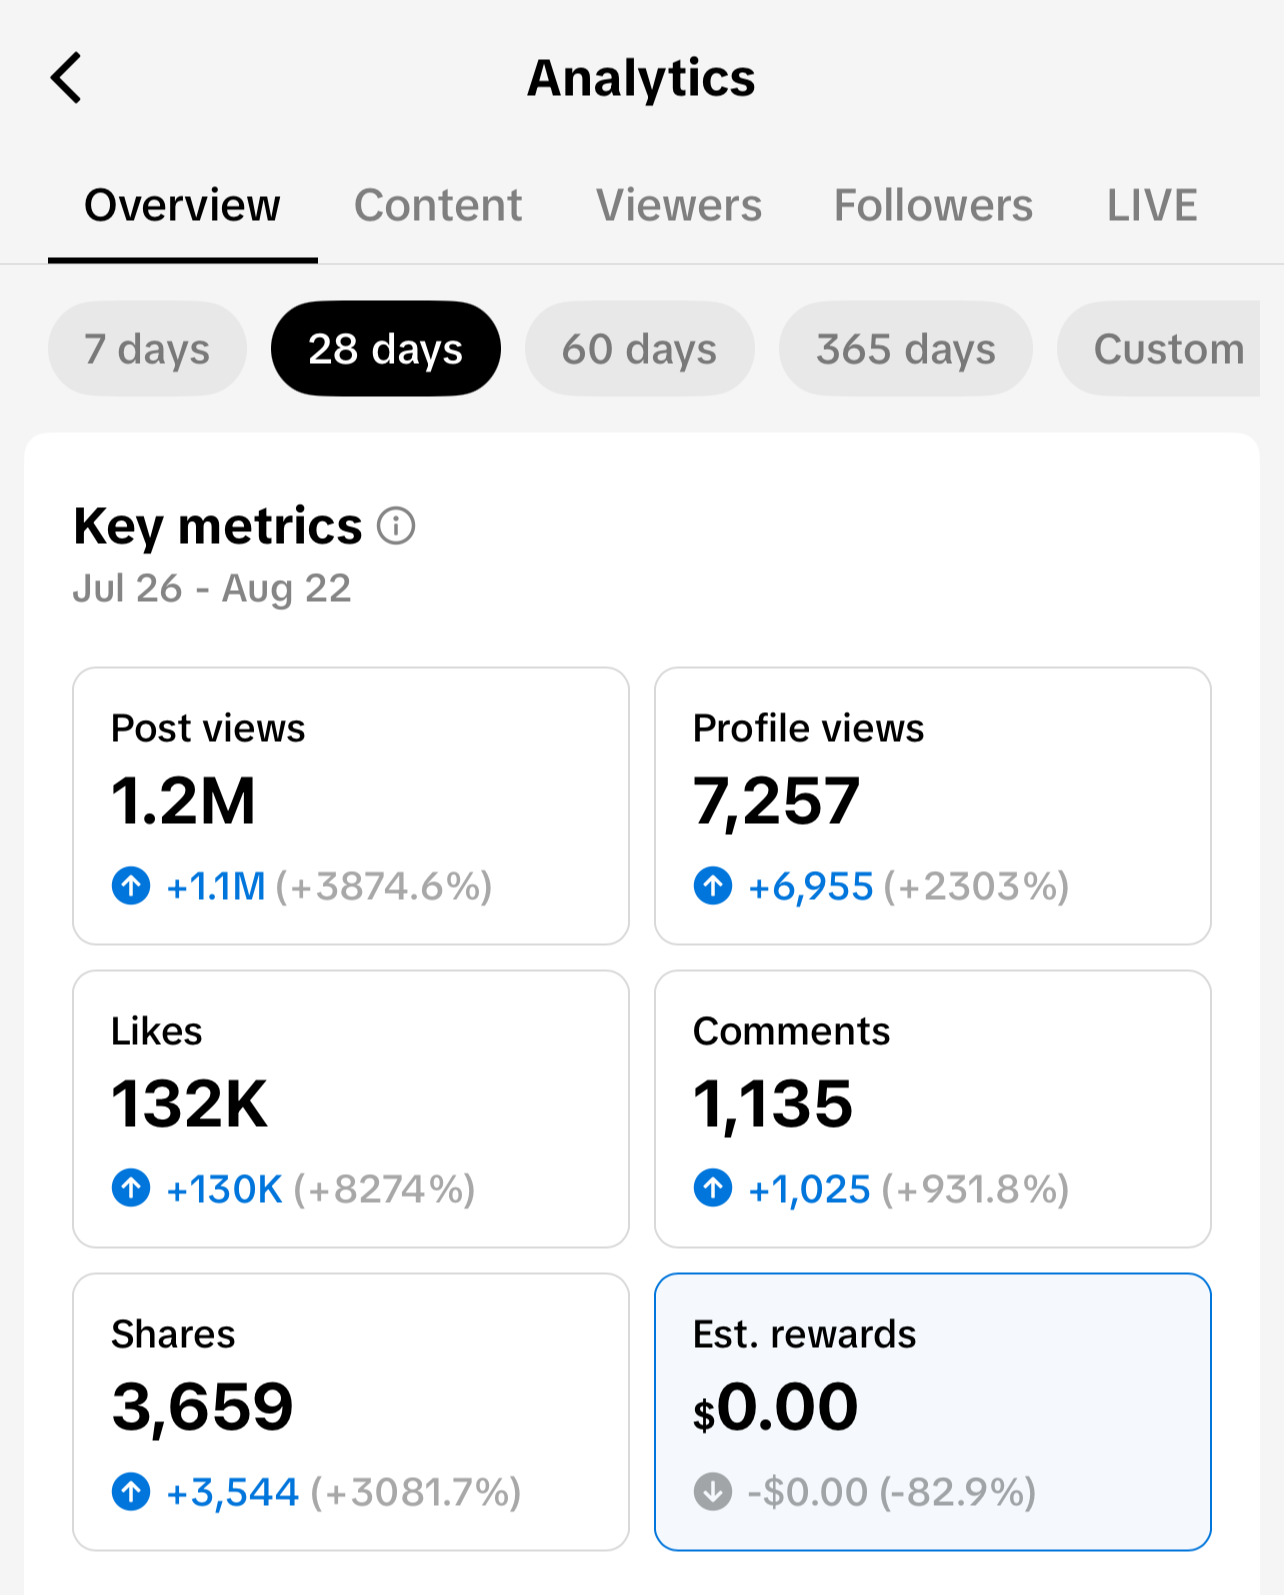
Task: Tap the Post views up-arrow icon
Action: click(131, 885)
